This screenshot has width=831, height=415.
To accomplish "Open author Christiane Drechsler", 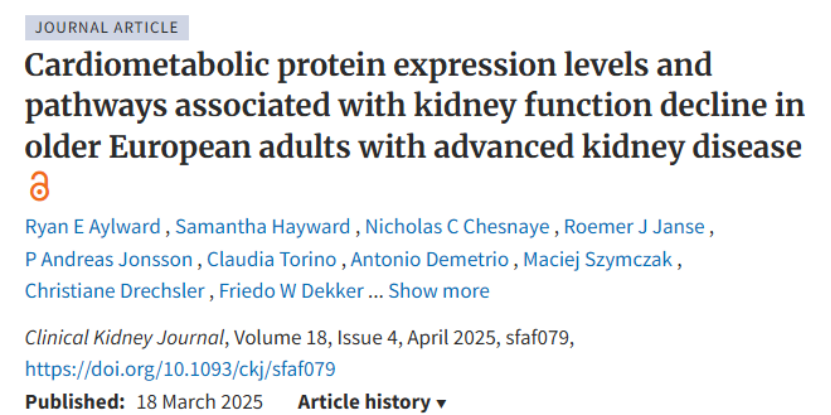I will (x=114, y=291).
